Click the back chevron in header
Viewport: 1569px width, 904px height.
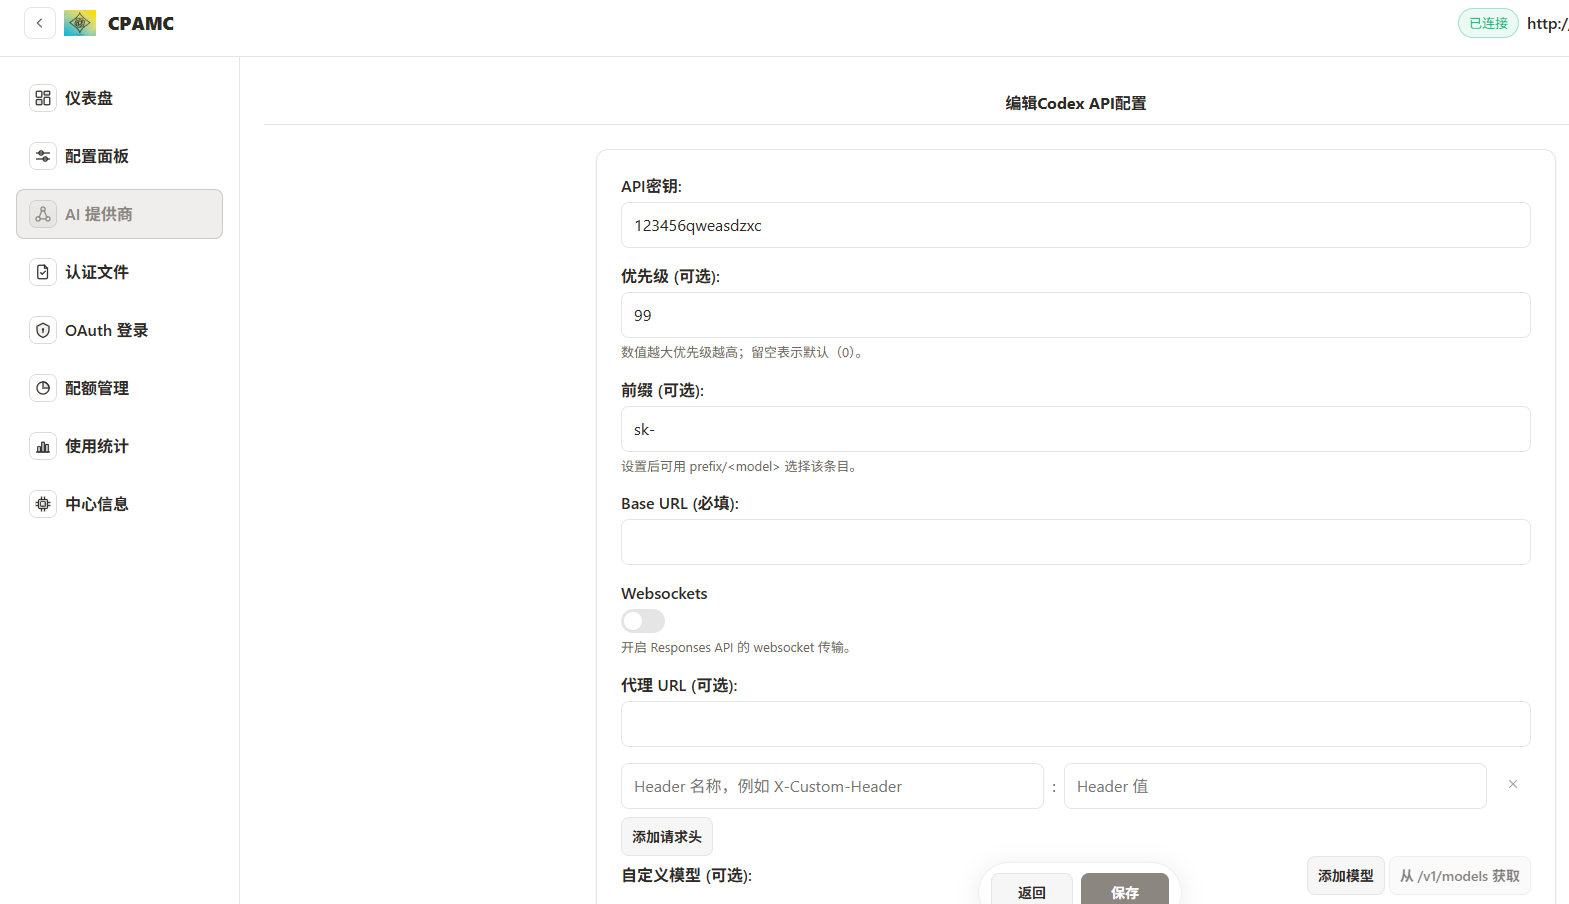point(40,23)
